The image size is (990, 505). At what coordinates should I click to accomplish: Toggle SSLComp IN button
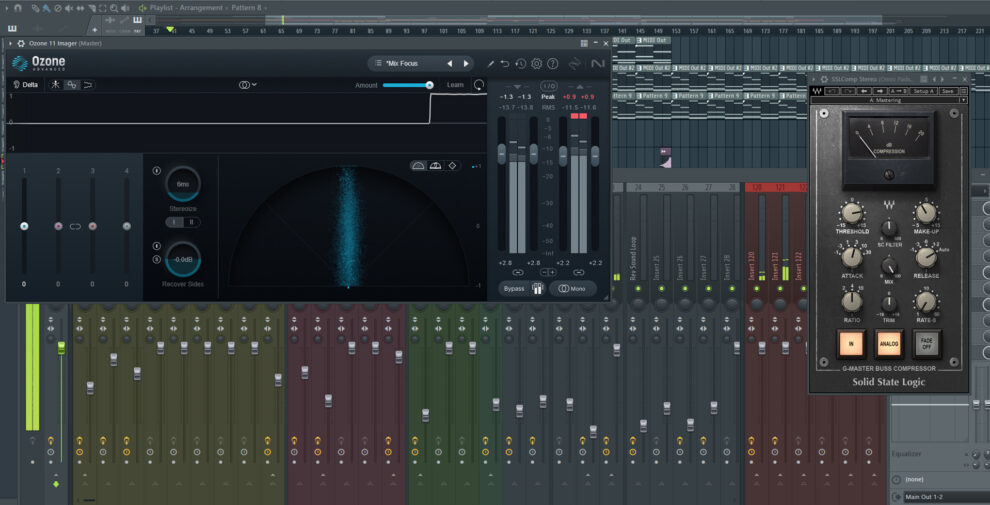coord(850,344)
